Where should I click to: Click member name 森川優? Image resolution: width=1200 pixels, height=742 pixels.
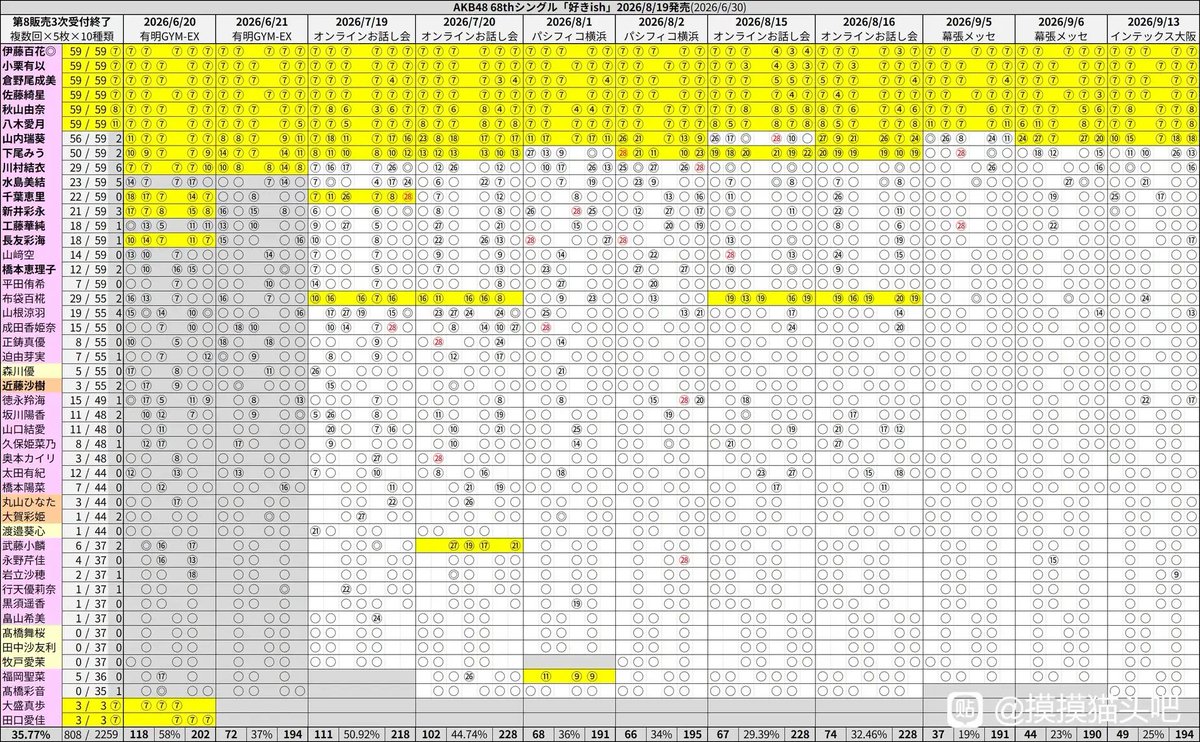(x=20, y=370)
